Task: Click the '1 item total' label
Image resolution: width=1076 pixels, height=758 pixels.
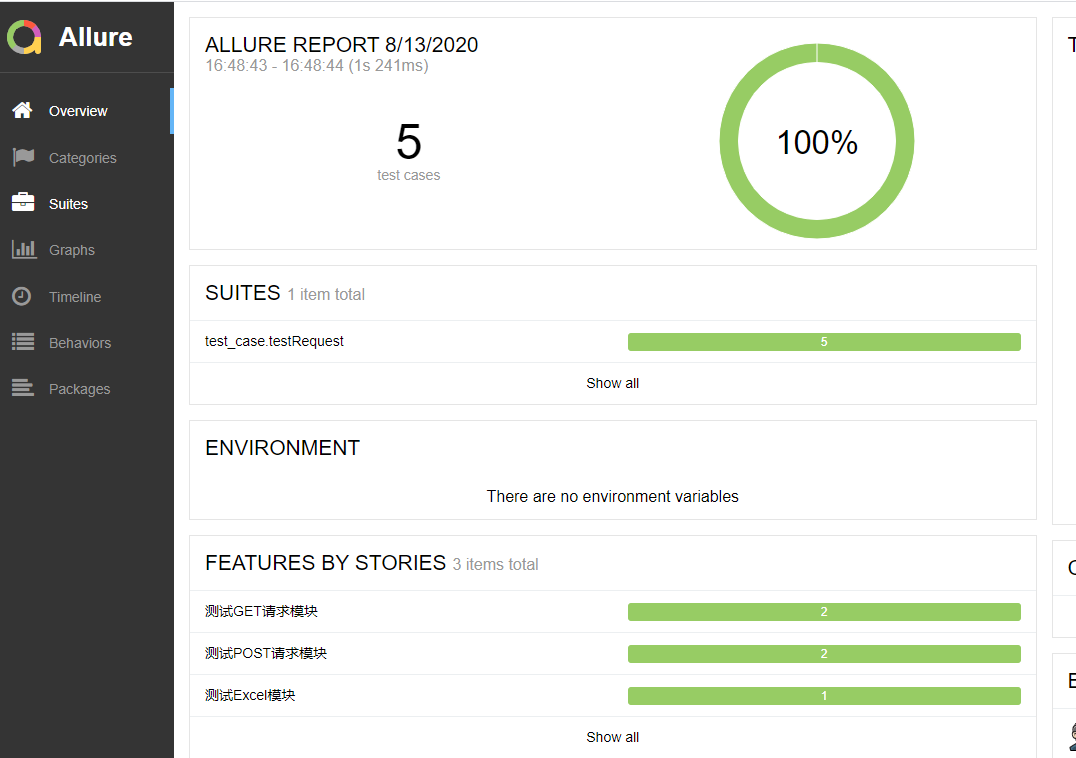Action: click(326, 294)
